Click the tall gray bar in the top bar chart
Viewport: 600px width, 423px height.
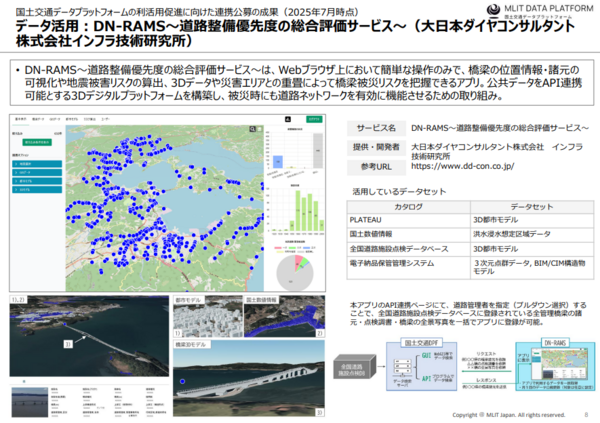click(318, 150)
